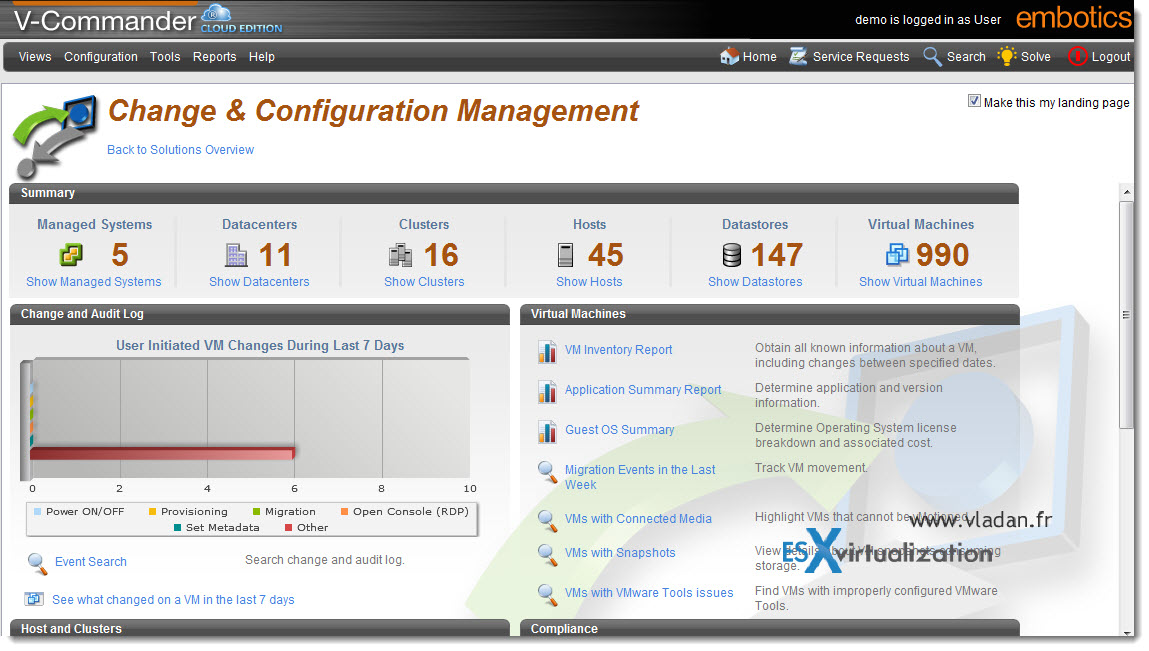Click Show Datastores link

click(x=755, y=282)
